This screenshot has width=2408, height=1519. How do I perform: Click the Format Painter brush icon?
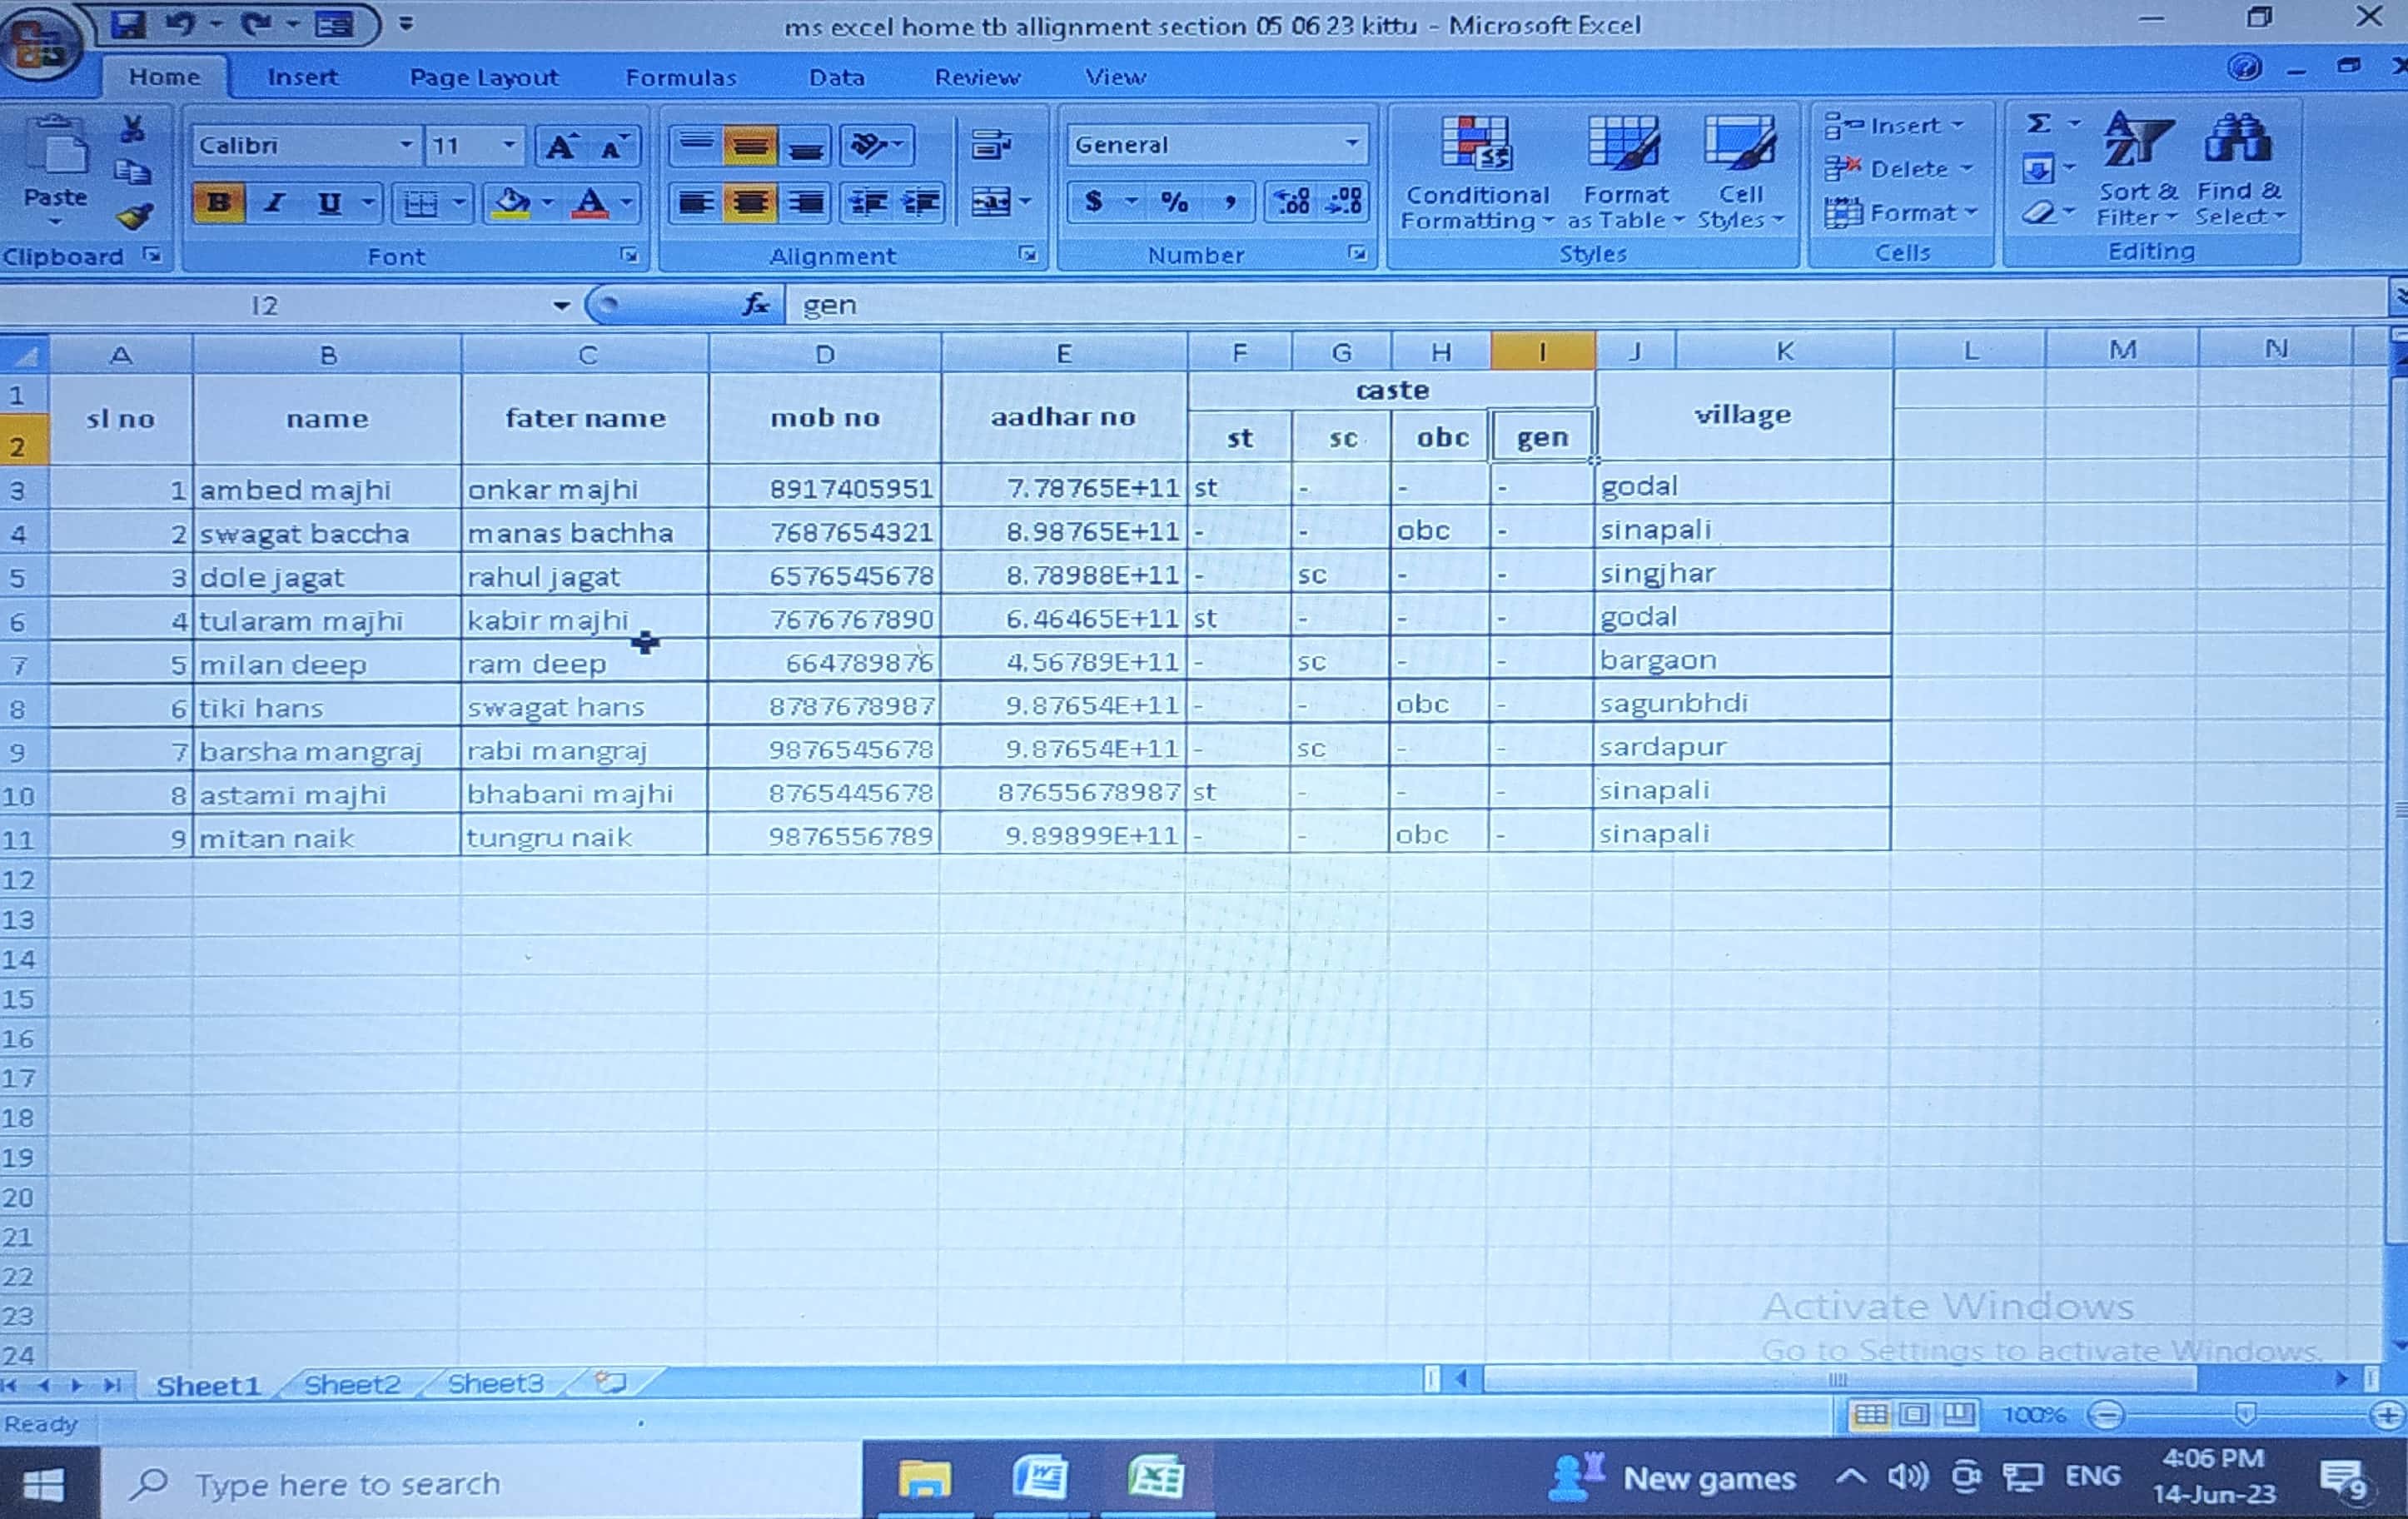tap(134, 216)
